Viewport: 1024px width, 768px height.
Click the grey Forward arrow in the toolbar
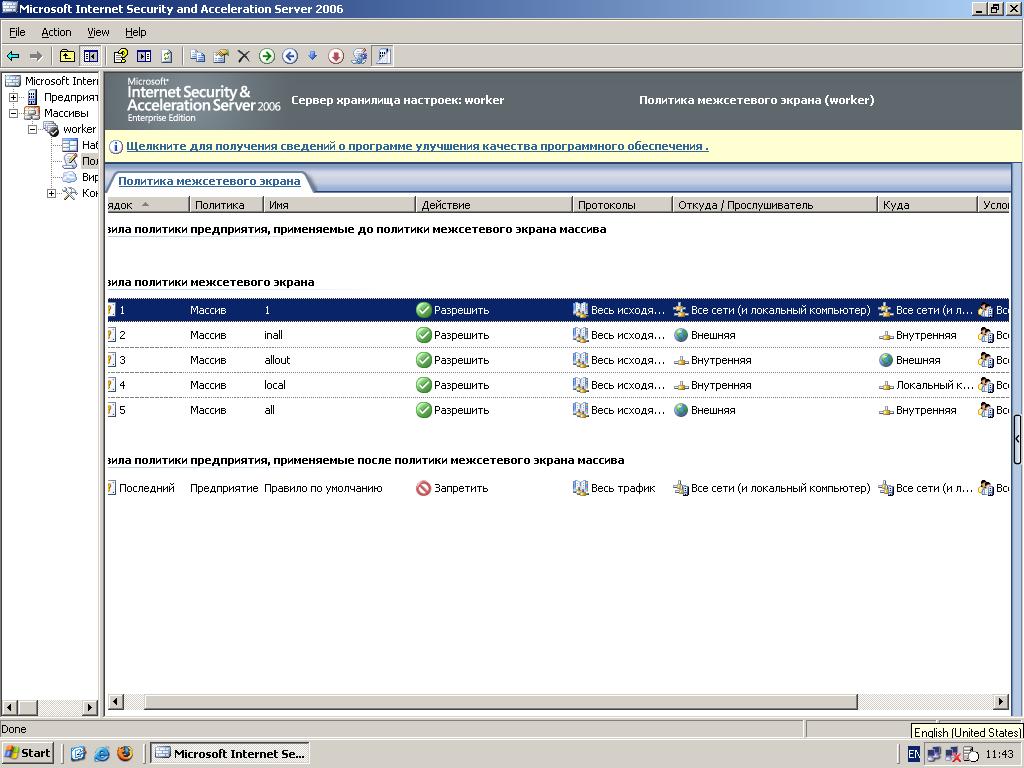[36, 56]
